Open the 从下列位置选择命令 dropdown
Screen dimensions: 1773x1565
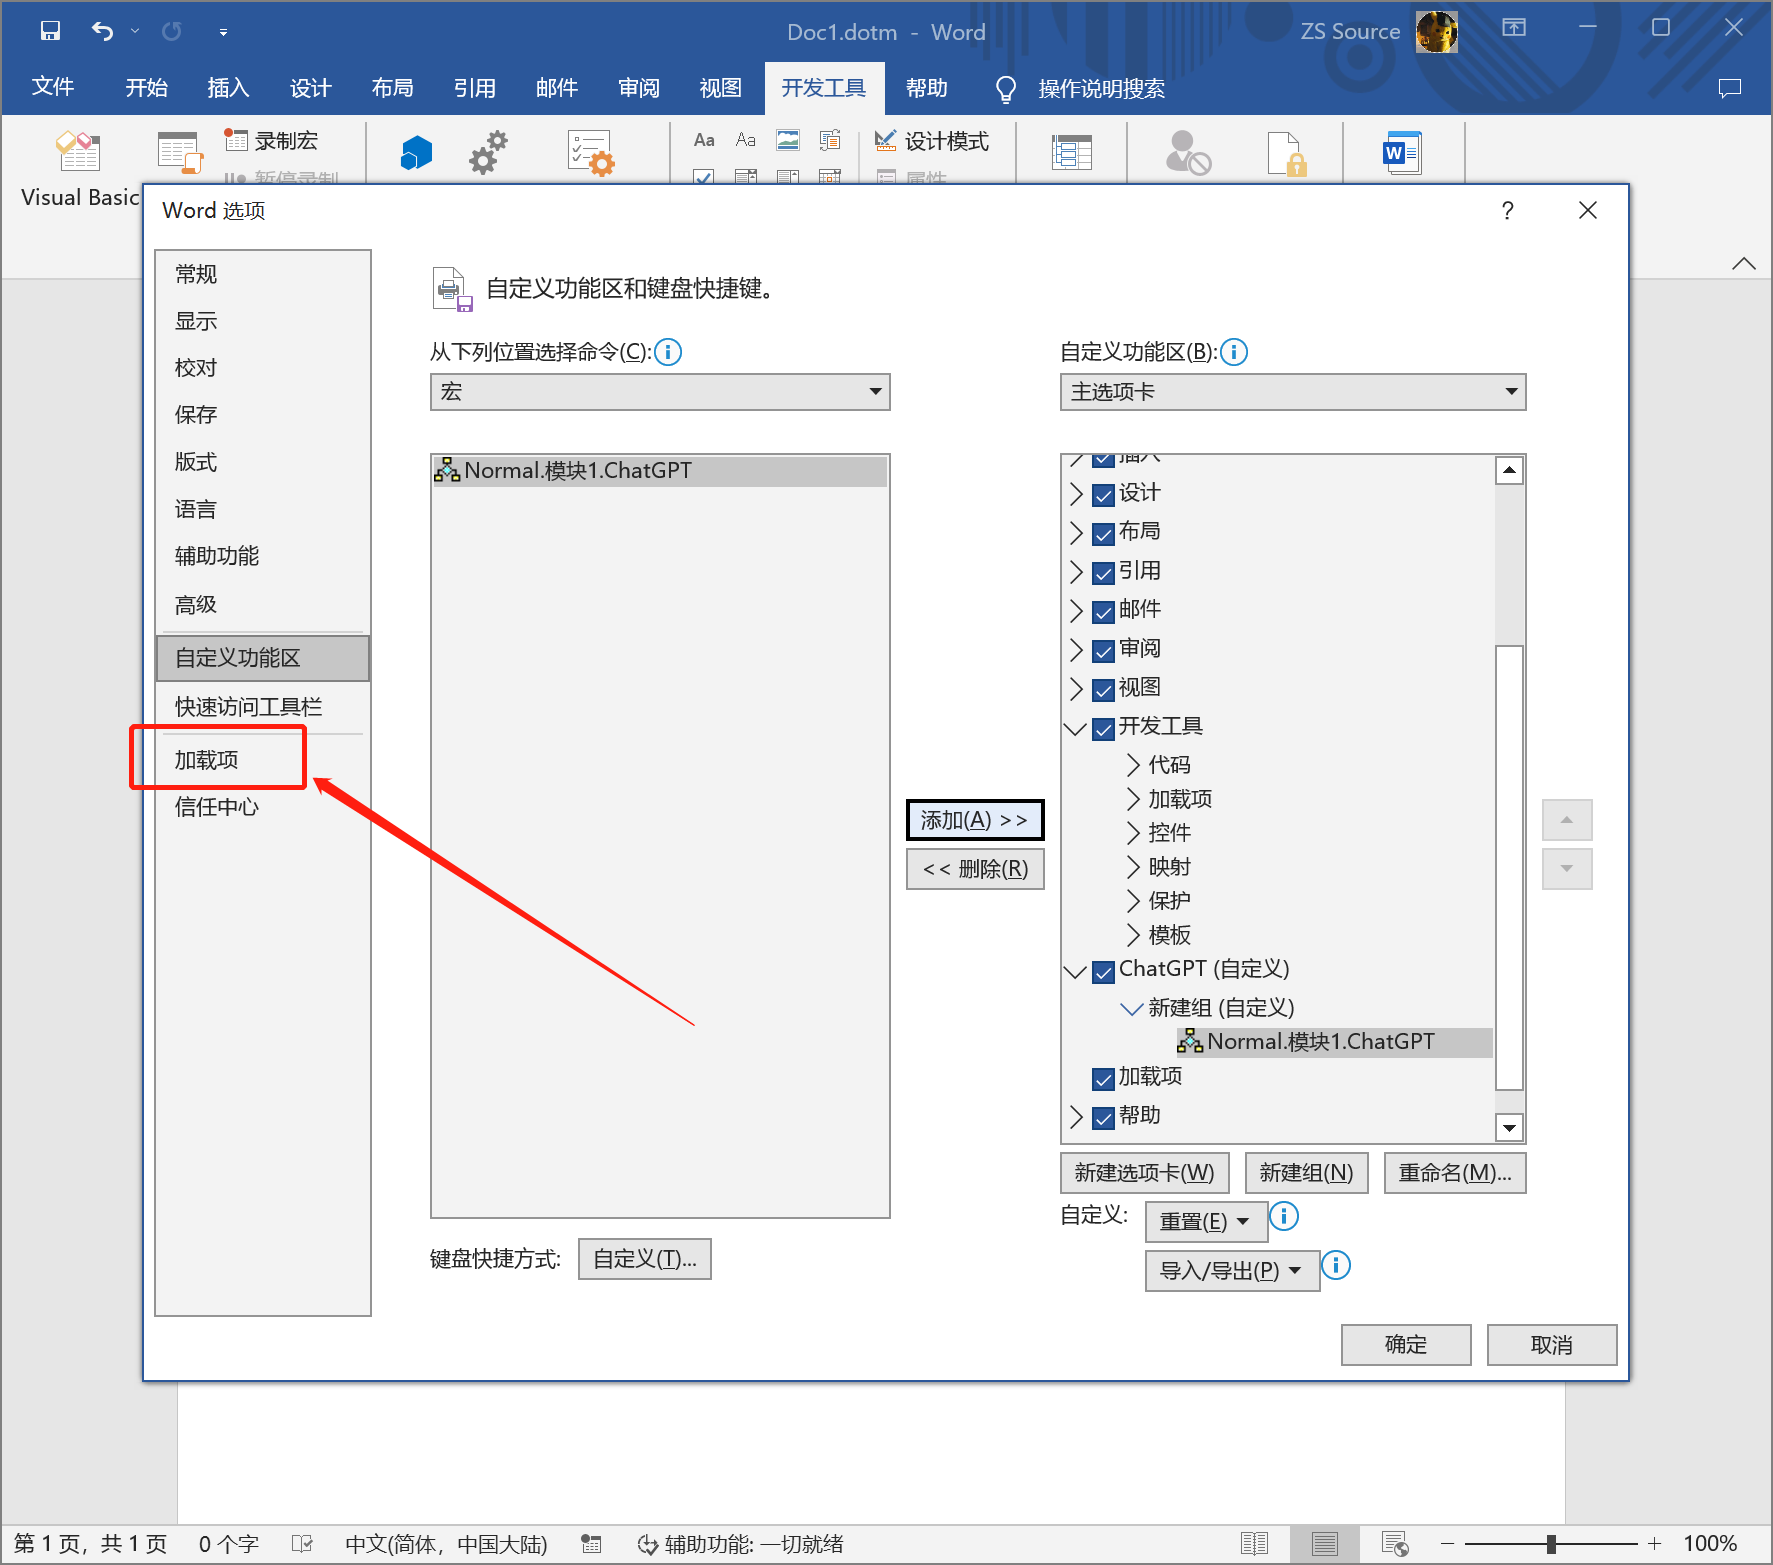point(660,392)
